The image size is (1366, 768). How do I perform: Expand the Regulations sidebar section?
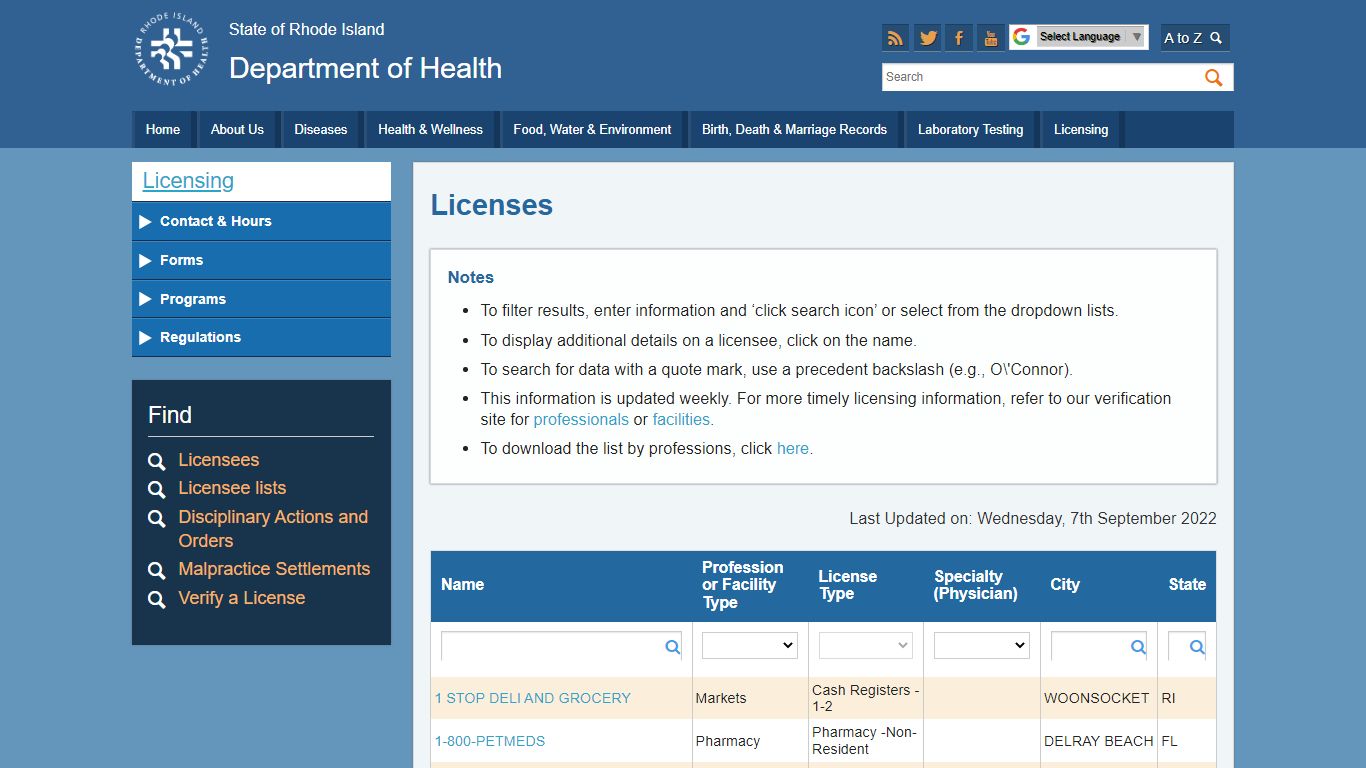[x=261, y=337]
